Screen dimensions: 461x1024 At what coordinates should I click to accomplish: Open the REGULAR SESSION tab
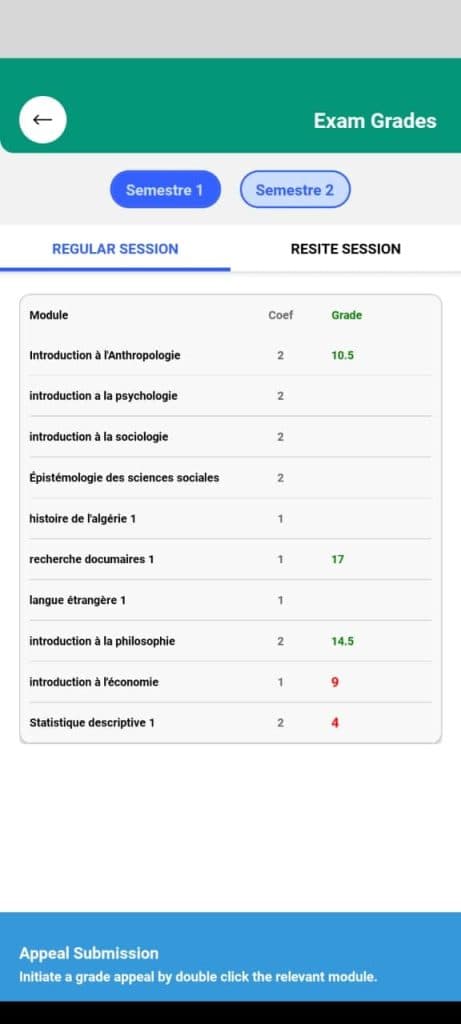(115, 249)
